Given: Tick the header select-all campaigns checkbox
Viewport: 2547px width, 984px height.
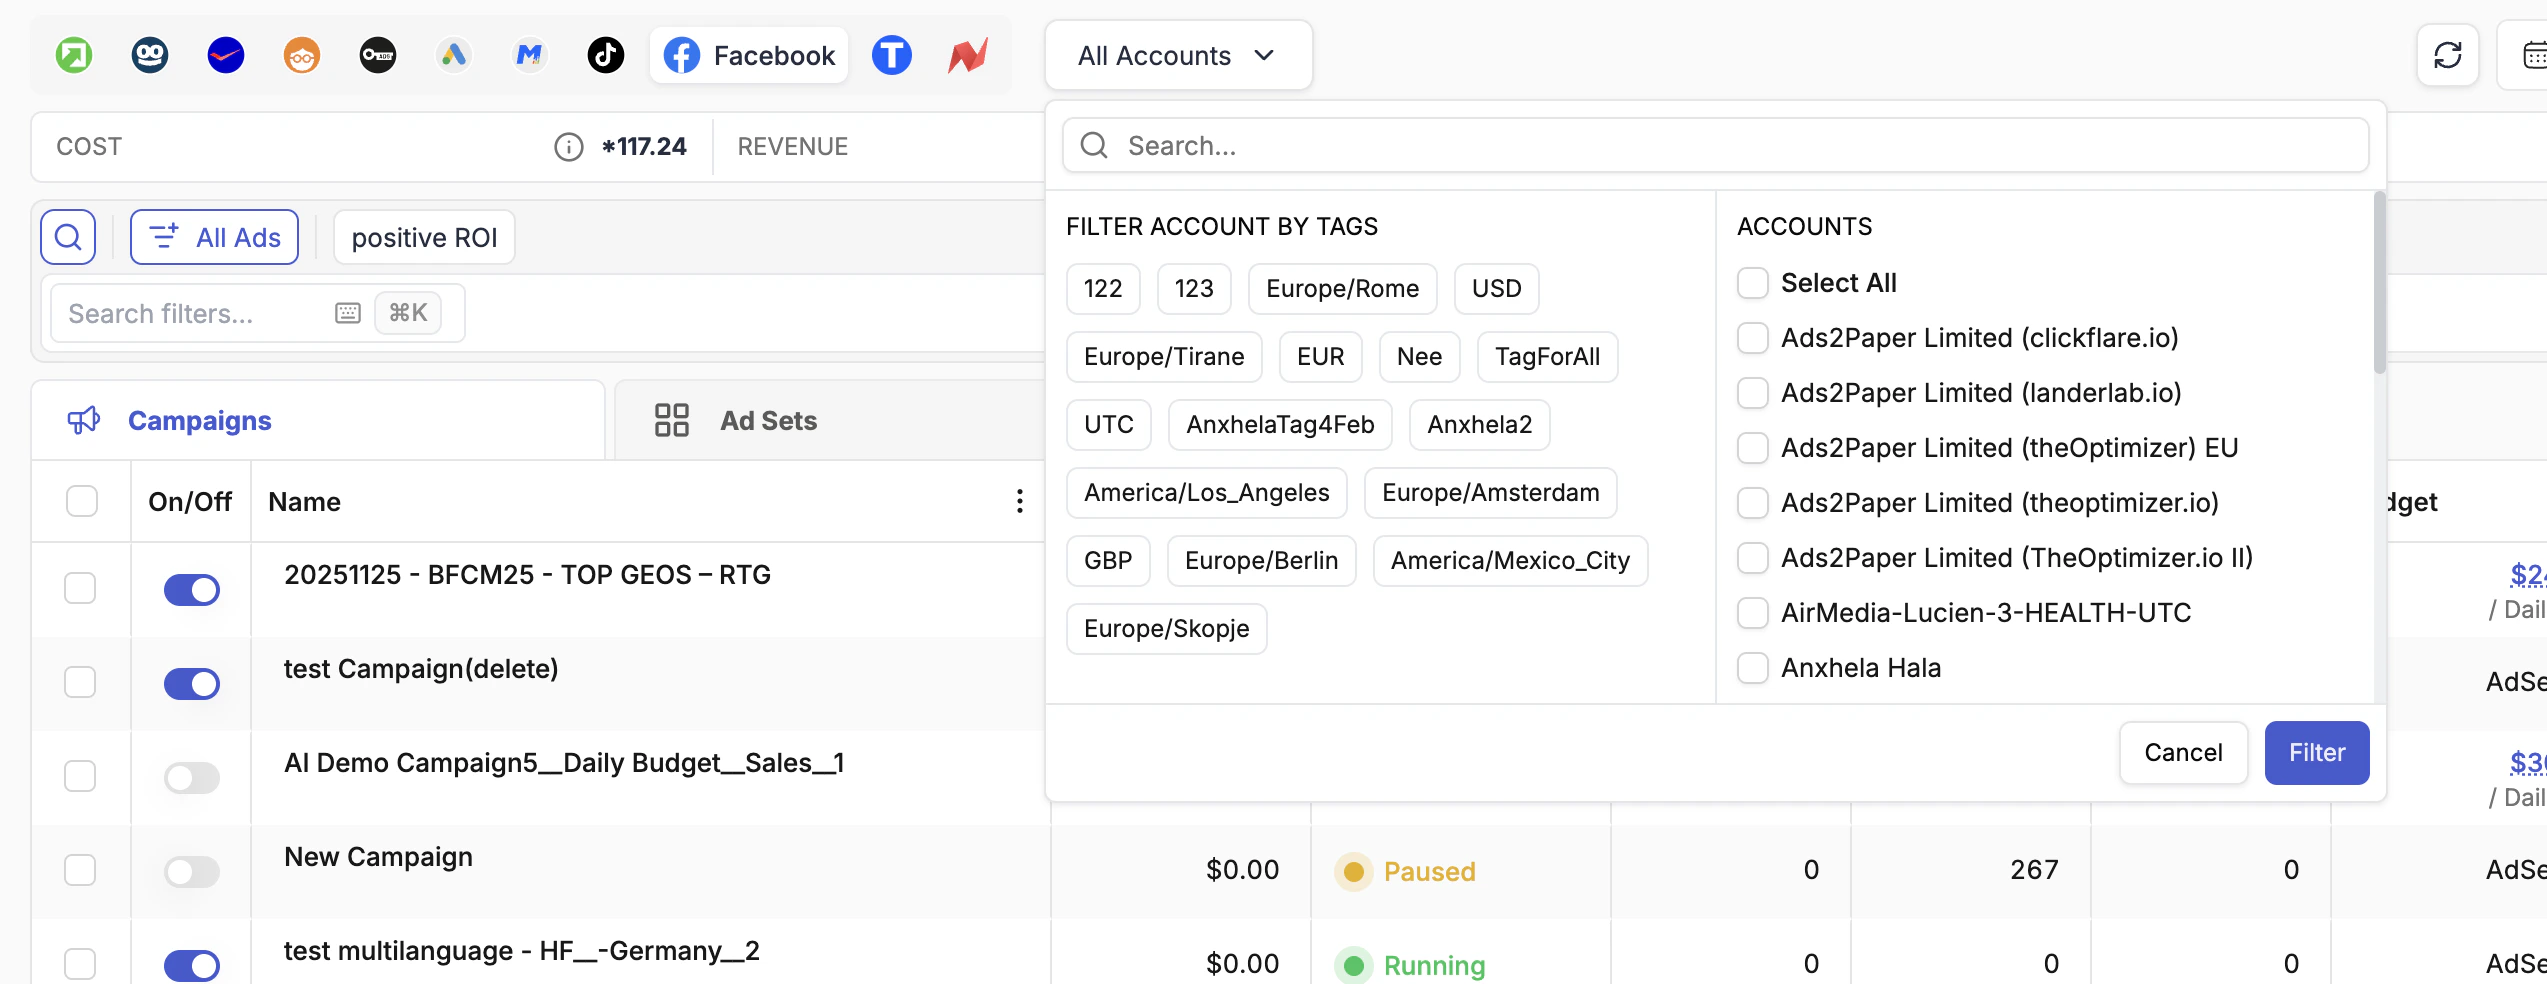Looking at the screenshot, I should click(81, 501).
